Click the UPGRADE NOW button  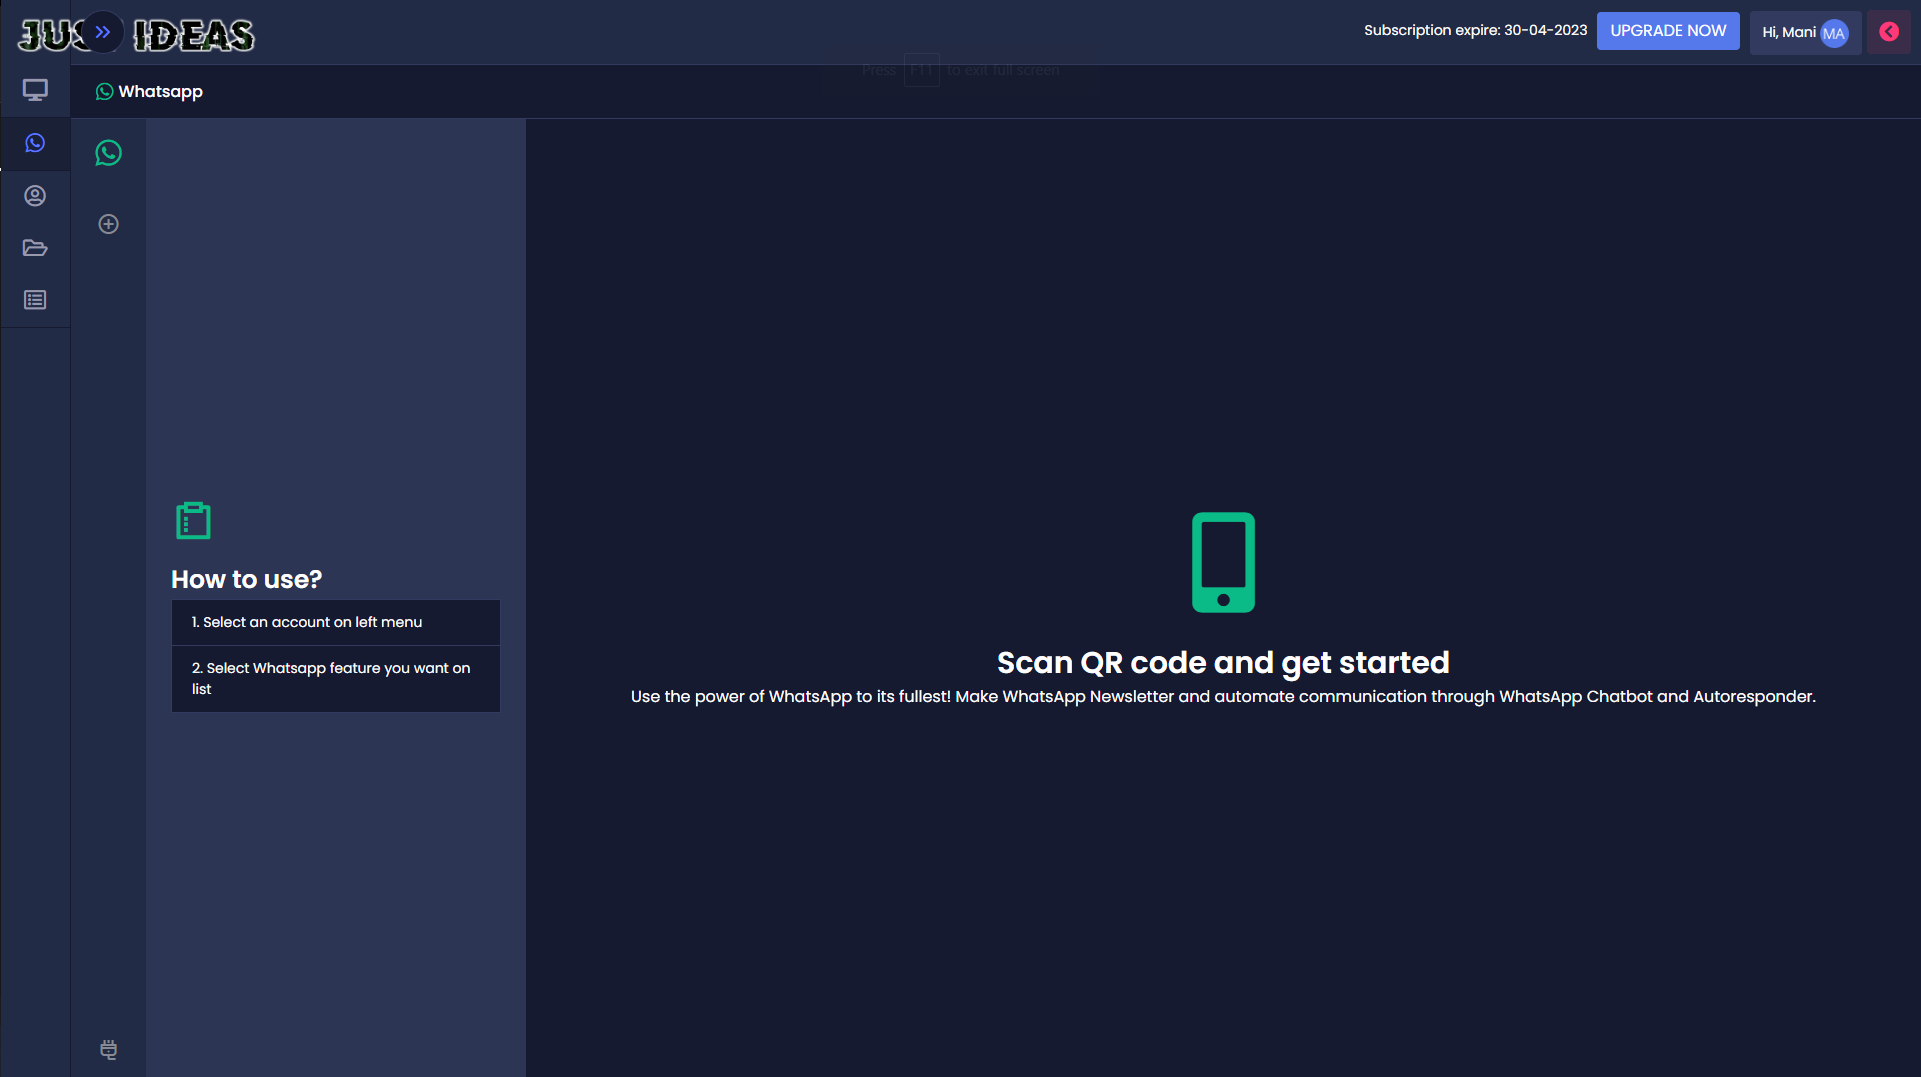[1668, 31]
